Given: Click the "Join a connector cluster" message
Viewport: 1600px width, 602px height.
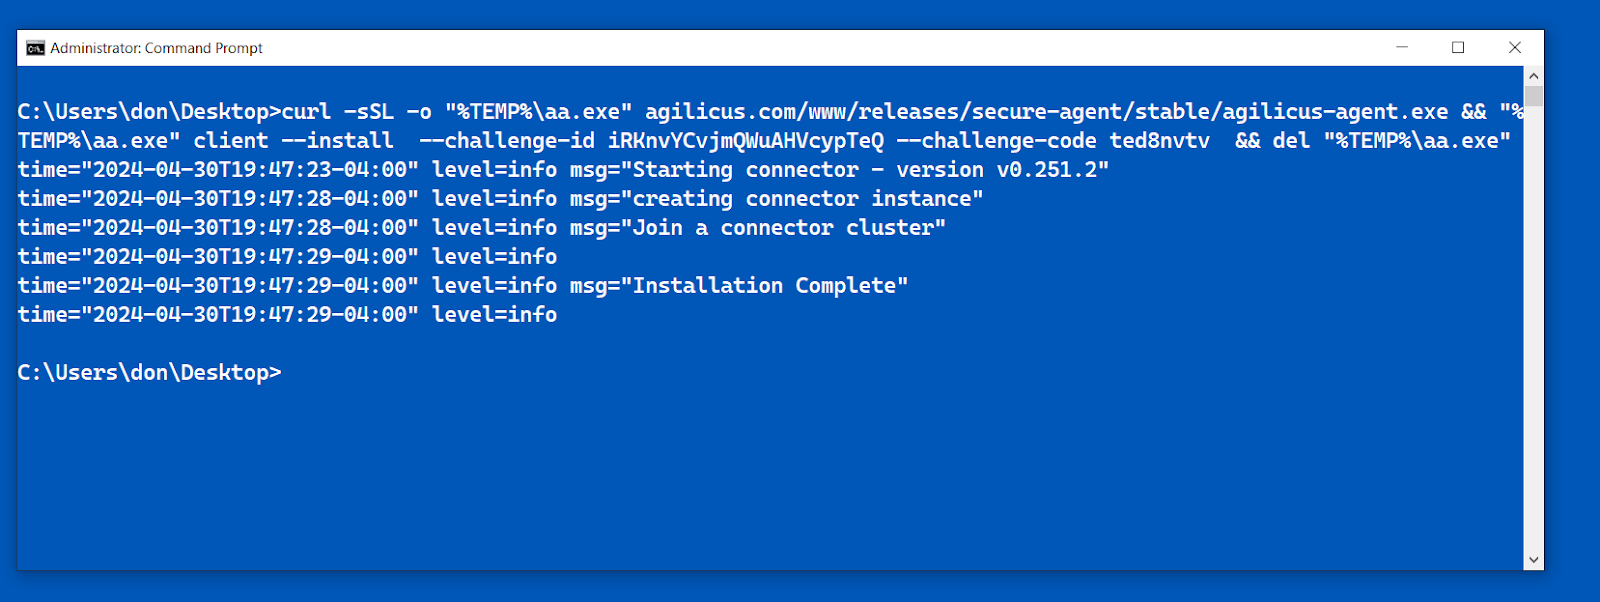Looking at the screenshot, I should [783, 227].
